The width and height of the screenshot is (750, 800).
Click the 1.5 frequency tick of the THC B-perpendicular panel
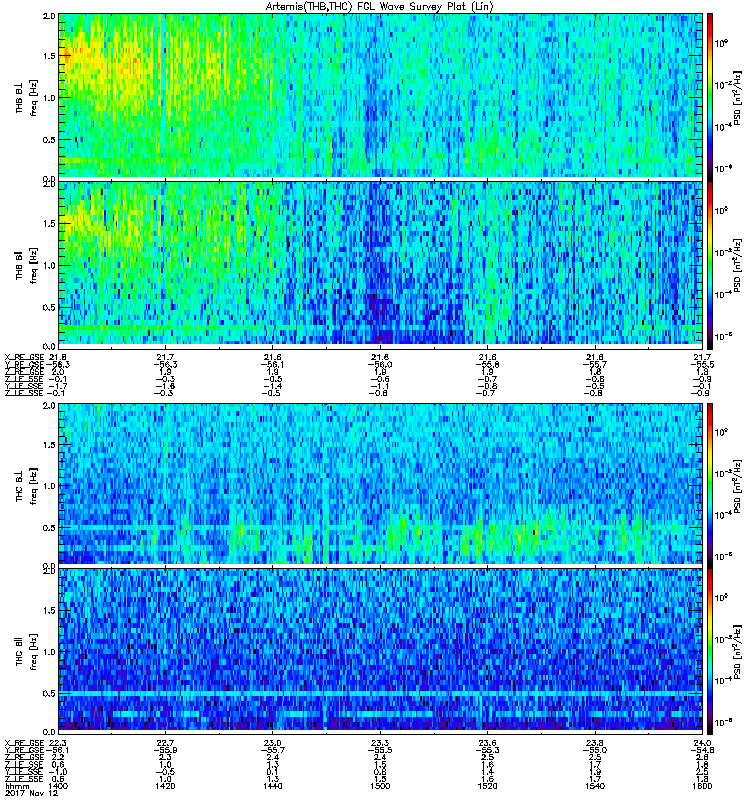(49, 445)
